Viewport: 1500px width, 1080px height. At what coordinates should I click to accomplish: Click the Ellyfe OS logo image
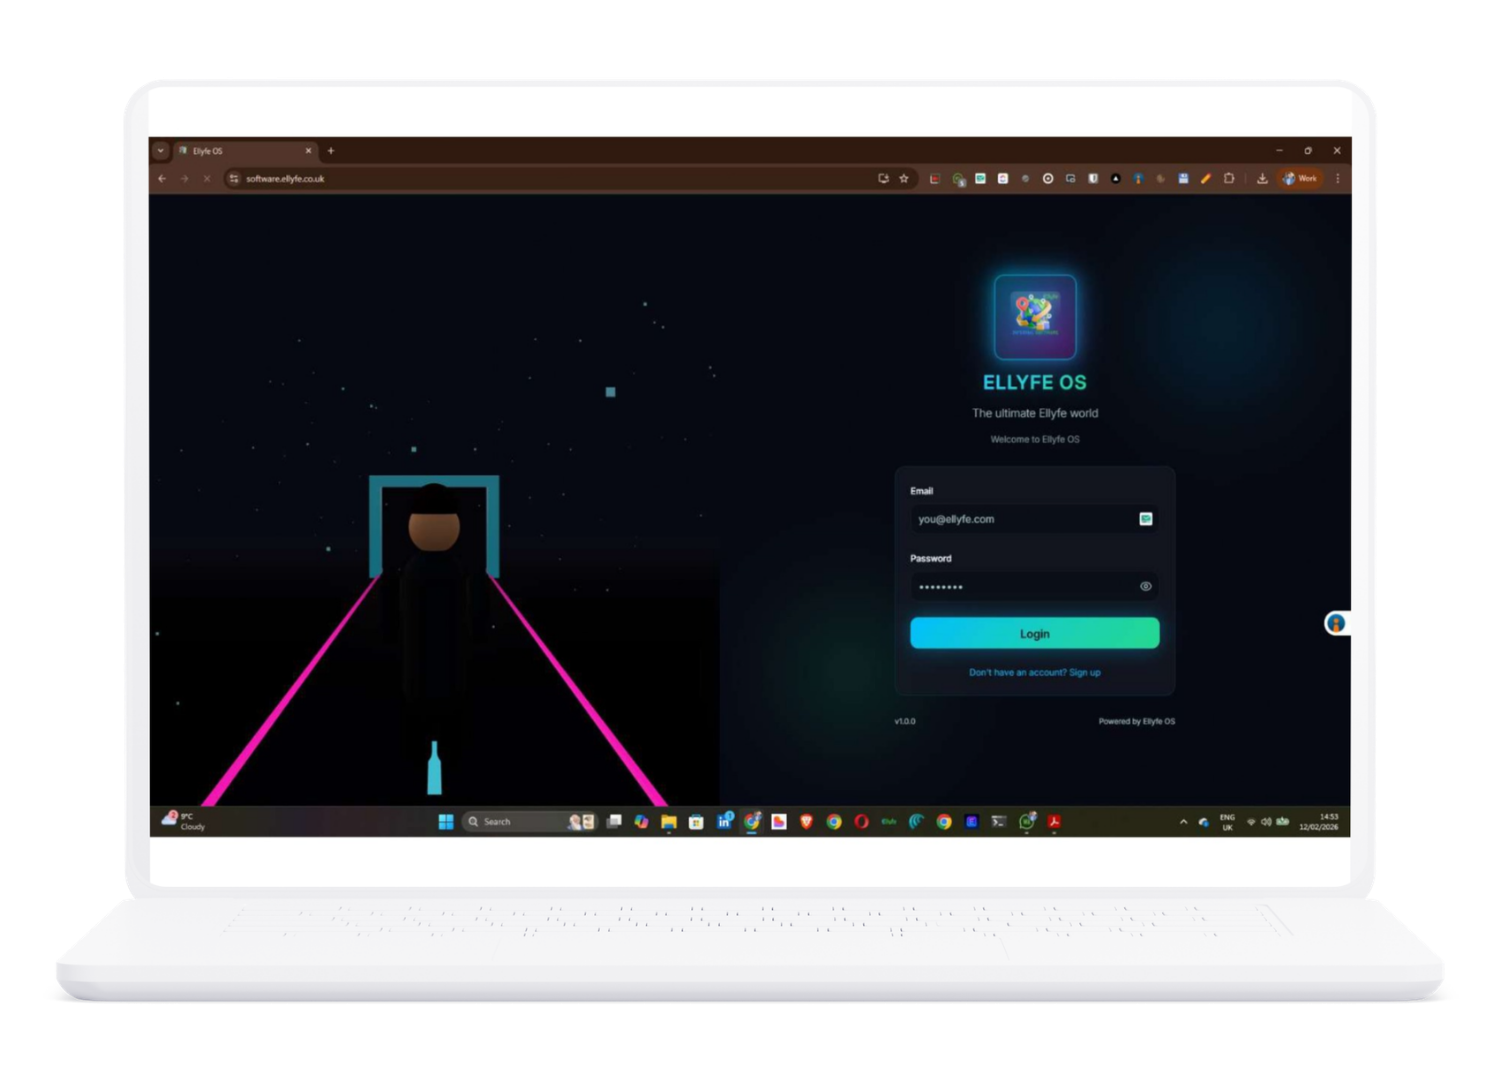[1034, 316]
